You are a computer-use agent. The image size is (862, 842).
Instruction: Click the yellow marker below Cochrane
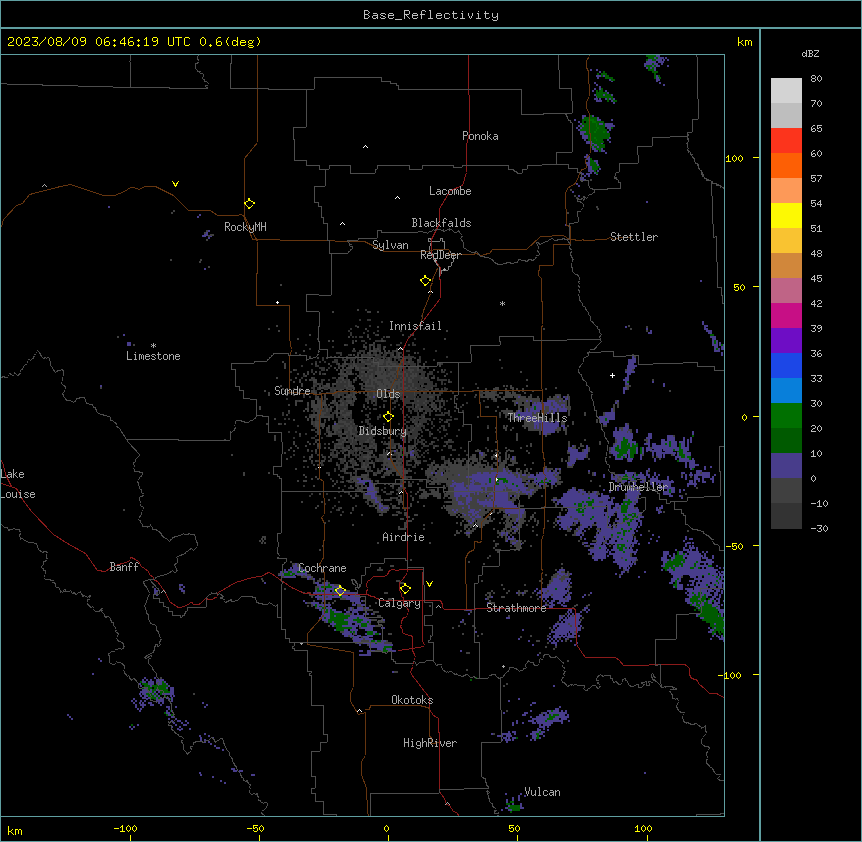pyautogui.click(x=340, y=591)
